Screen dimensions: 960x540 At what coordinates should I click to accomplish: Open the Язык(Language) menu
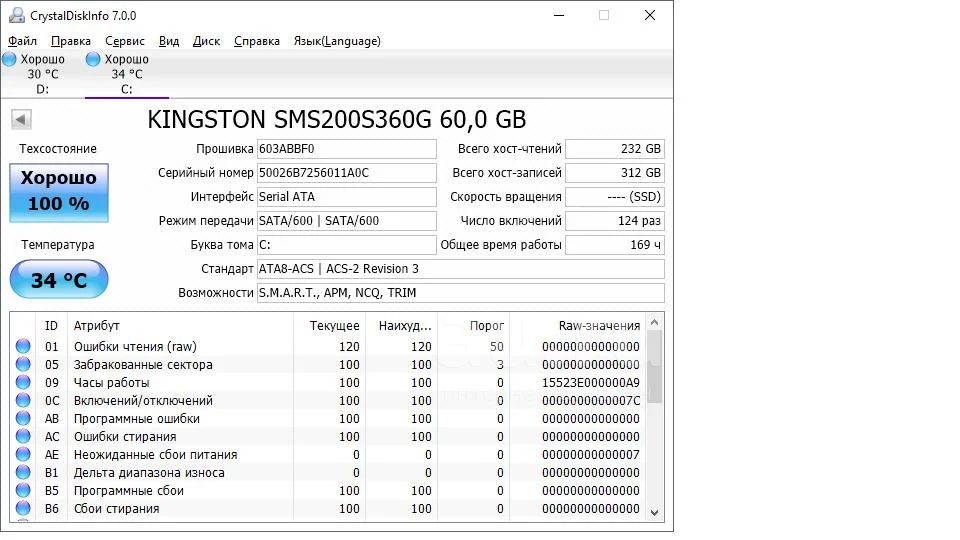coord(337,41)
